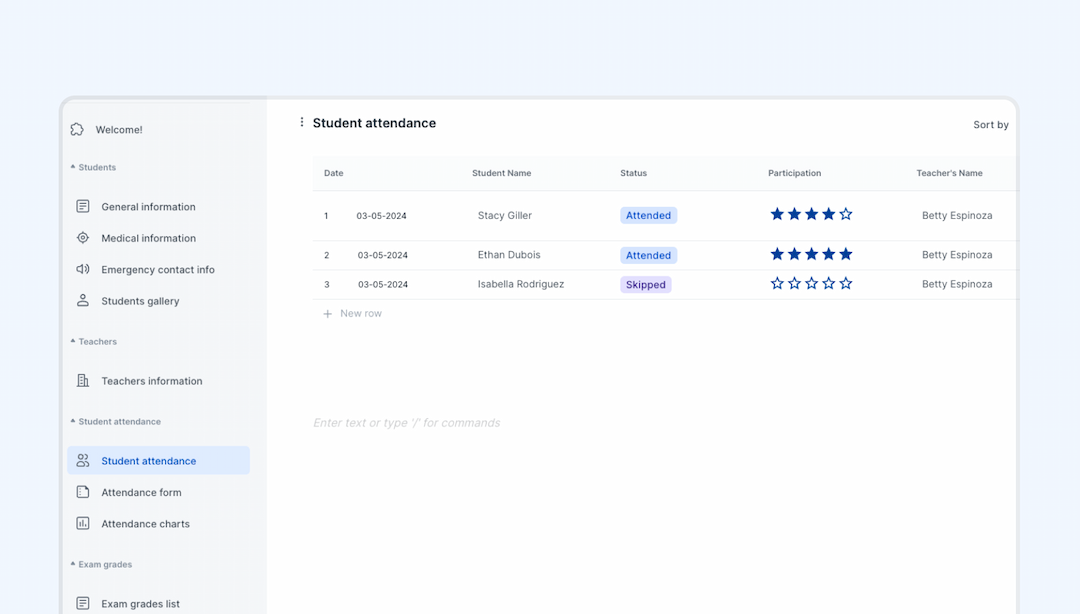1080x614 pixels.
Task: Click the Emergency contact info speaker icon
Action: pyautogui.click(x=82, y=269)
